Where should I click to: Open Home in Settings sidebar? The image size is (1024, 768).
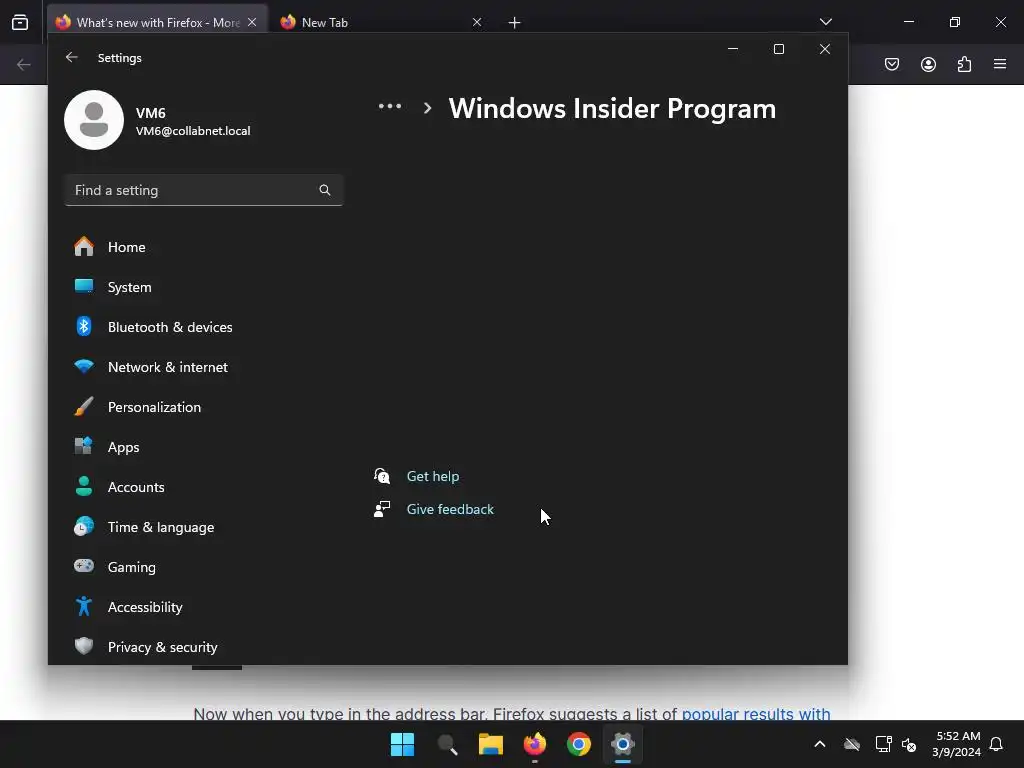[204, 247]
